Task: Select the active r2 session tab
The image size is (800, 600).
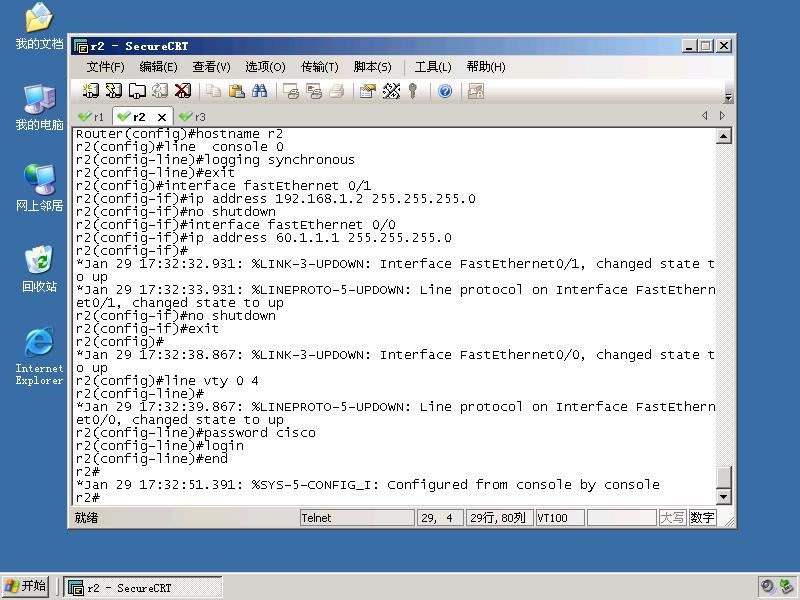Action: tap(138, 117)
